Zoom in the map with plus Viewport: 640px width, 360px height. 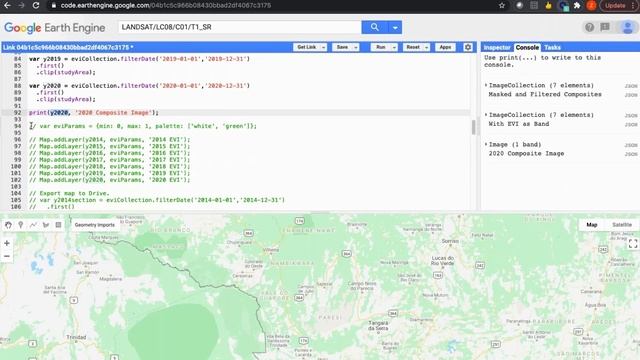click(x=7, y=243)
